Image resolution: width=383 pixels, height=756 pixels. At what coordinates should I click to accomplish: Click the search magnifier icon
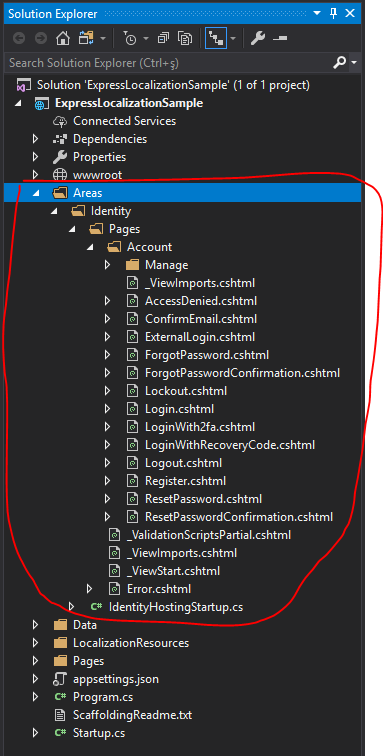pyautogui.click(x=340, y=62)
